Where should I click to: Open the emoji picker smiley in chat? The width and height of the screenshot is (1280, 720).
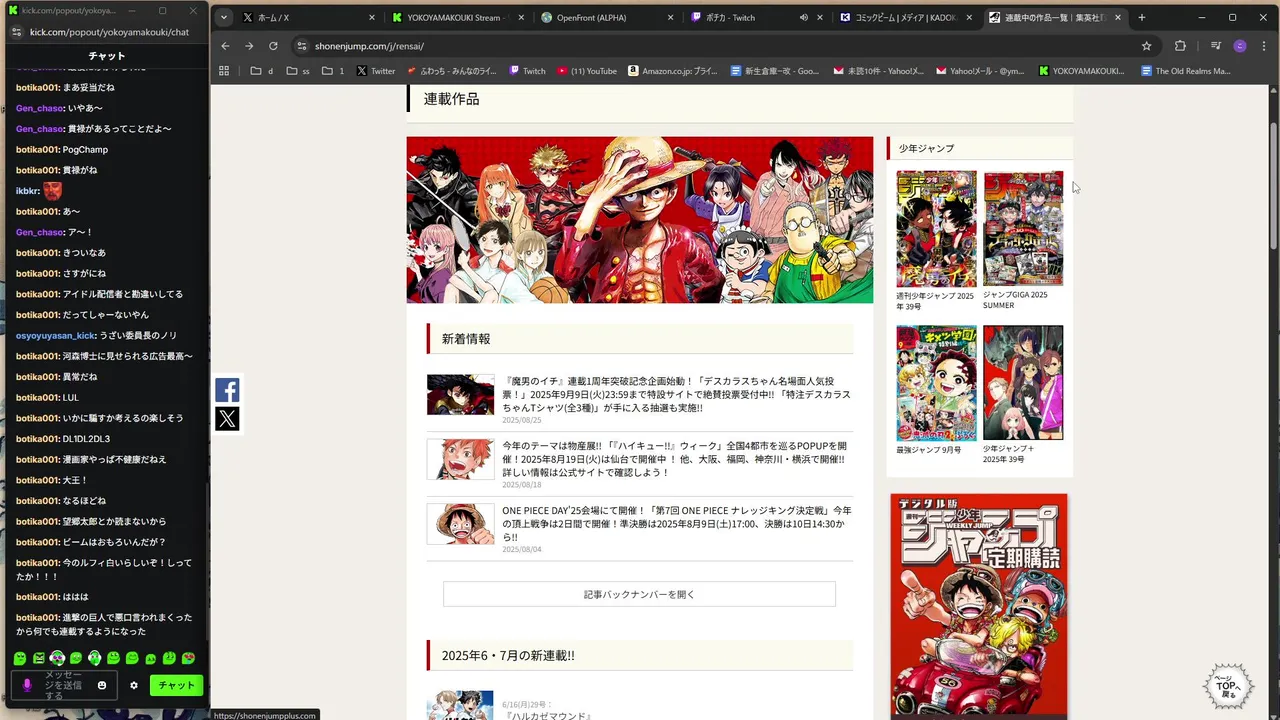click(102, 685)
